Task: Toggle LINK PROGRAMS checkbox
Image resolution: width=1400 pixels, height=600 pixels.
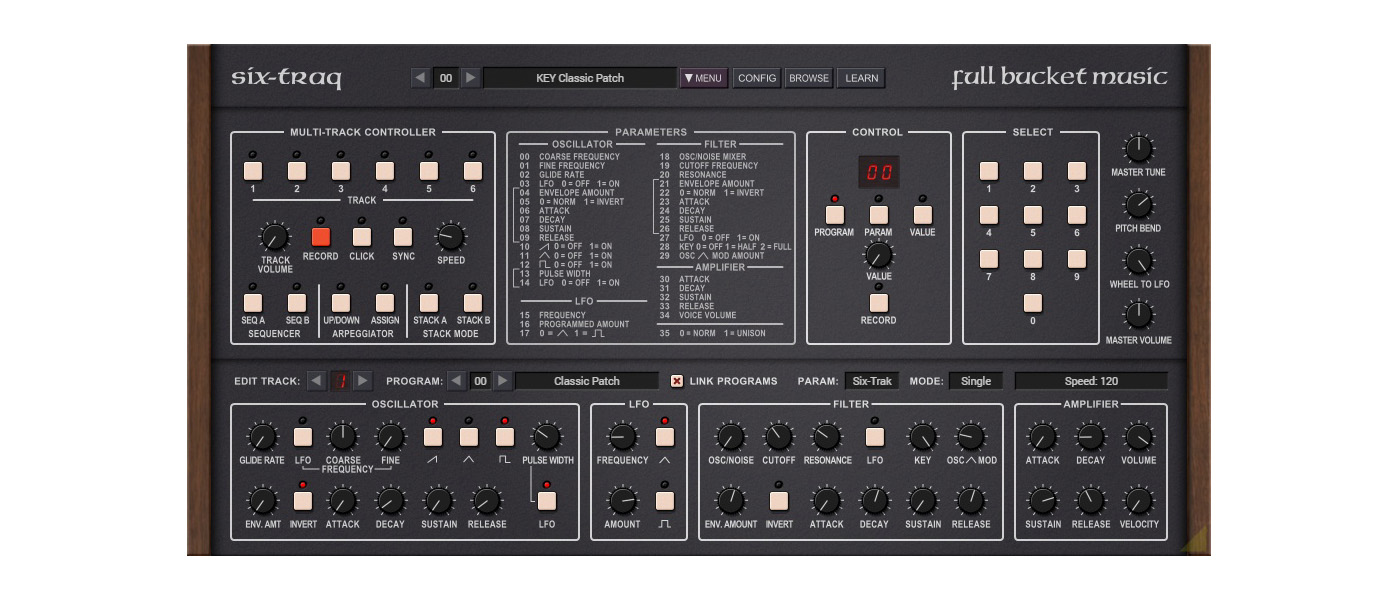Action: click(677, 381)
